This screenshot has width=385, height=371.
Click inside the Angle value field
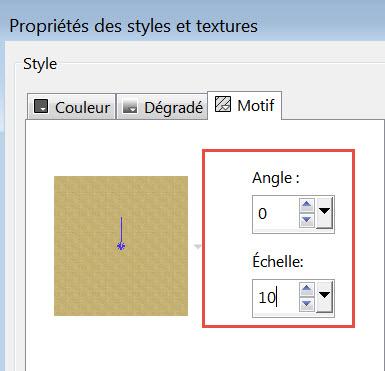[276, 213]
